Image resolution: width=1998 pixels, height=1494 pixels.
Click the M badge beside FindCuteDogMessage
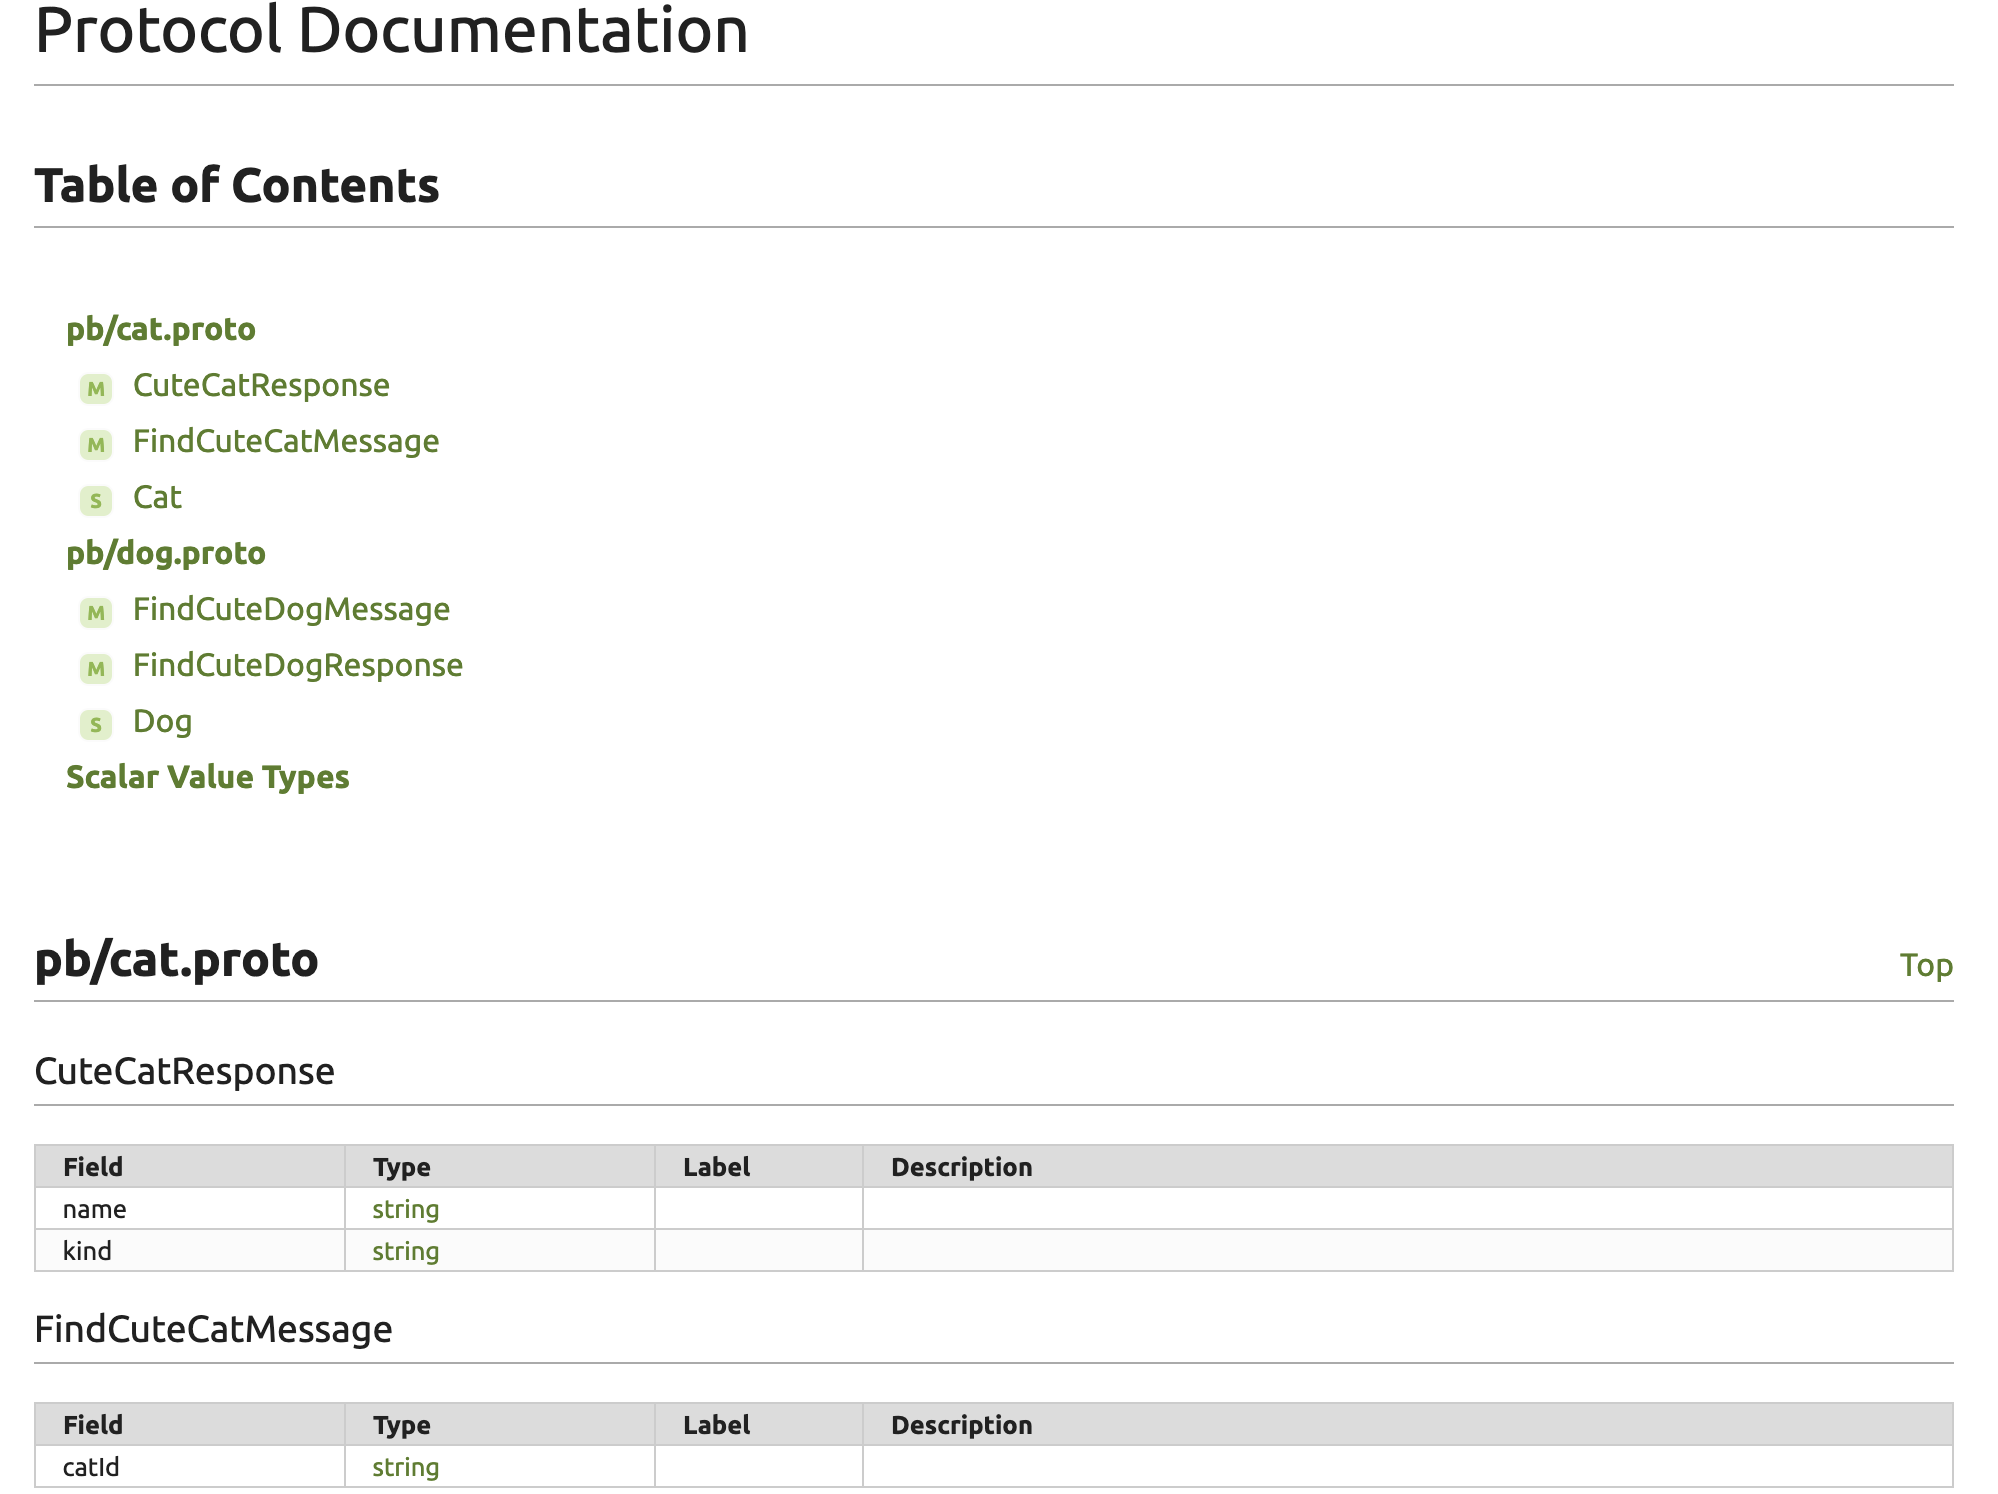[x=96, y=612]
